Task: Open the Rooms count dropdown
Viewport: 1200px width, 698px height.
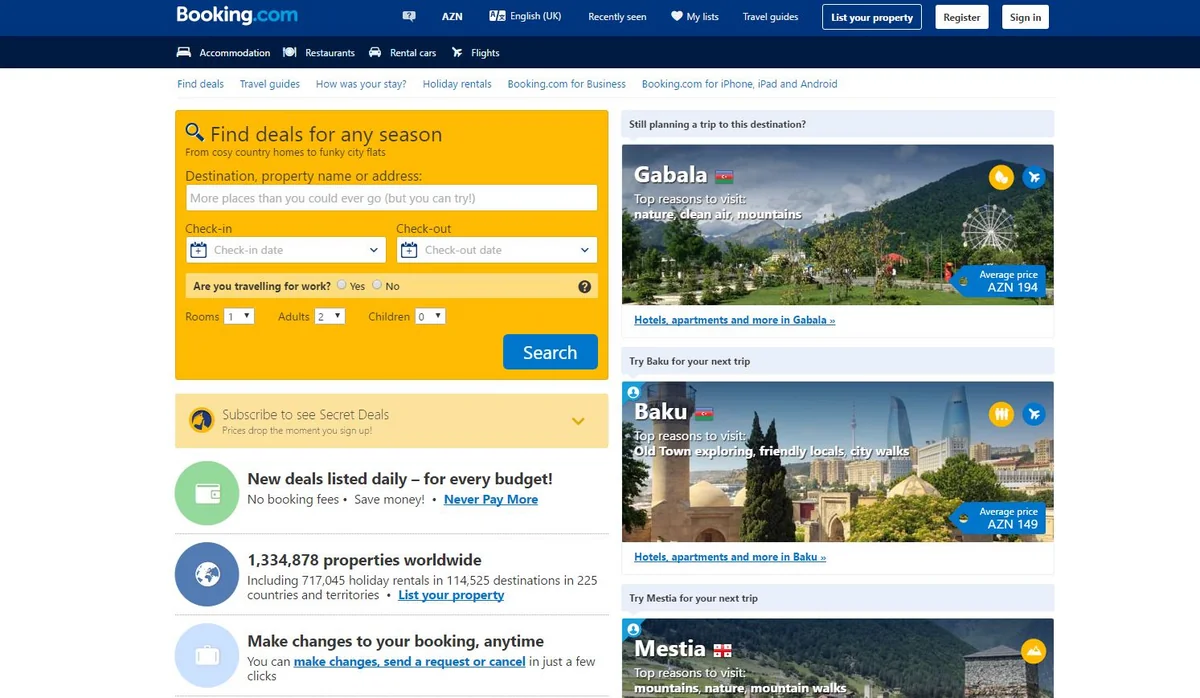Action: 239,316
